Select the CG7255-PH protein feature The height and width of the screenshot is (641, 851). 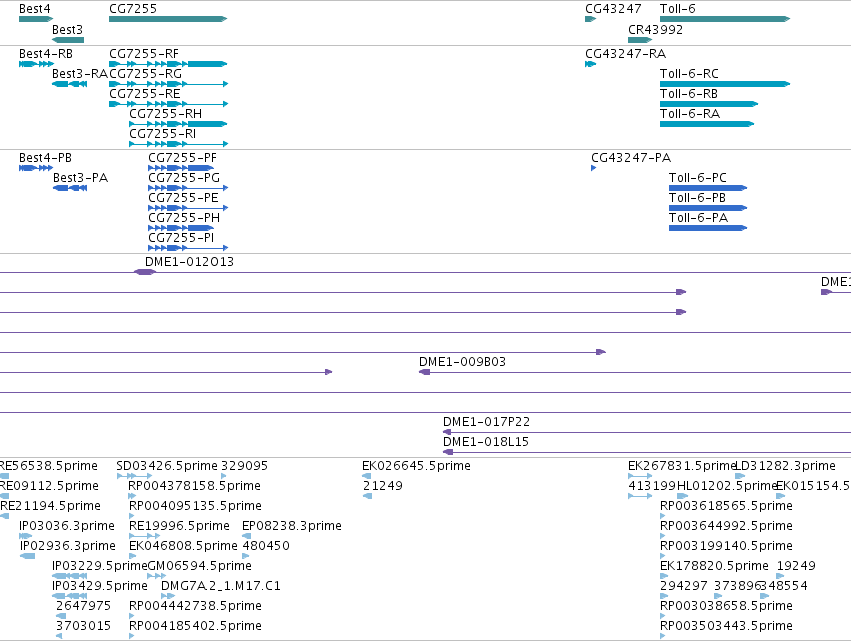coord(181,229)
